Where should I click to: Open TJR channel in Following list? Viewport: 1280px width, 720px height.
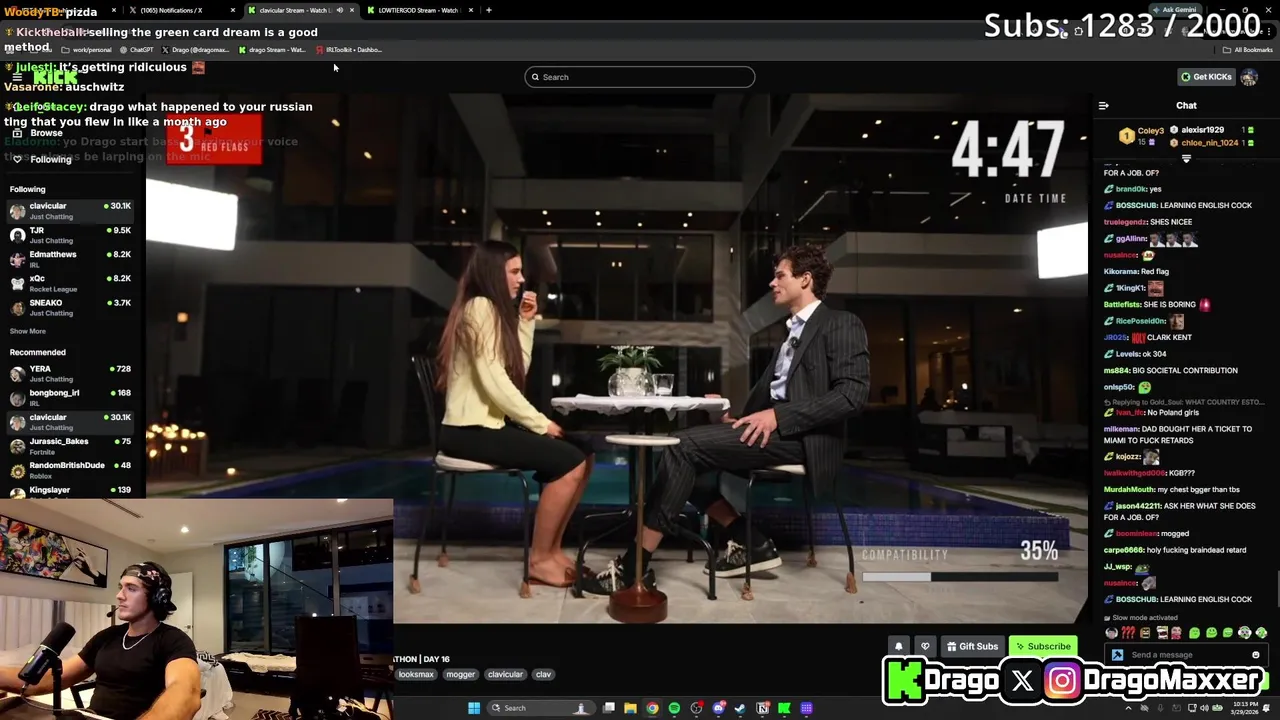pos(70,235)
